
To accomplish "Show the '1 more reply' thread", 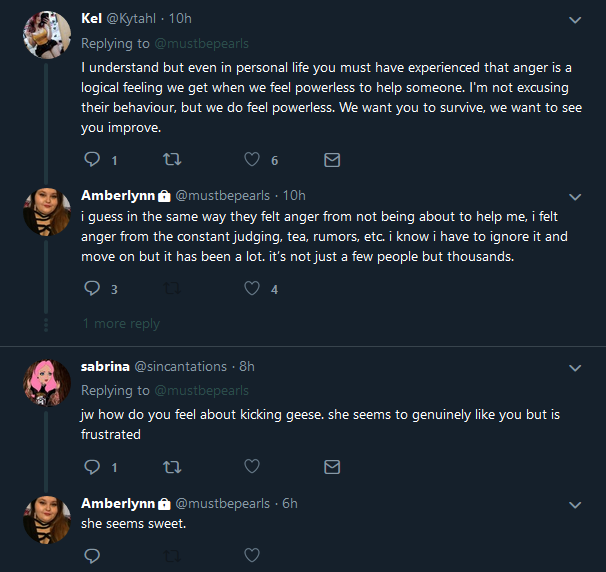I will [121, 323].
